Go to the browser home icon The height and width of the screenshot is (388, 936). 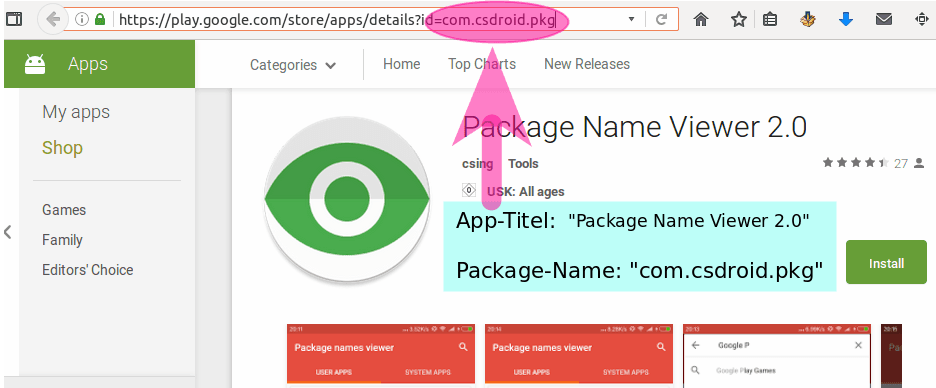701,20
